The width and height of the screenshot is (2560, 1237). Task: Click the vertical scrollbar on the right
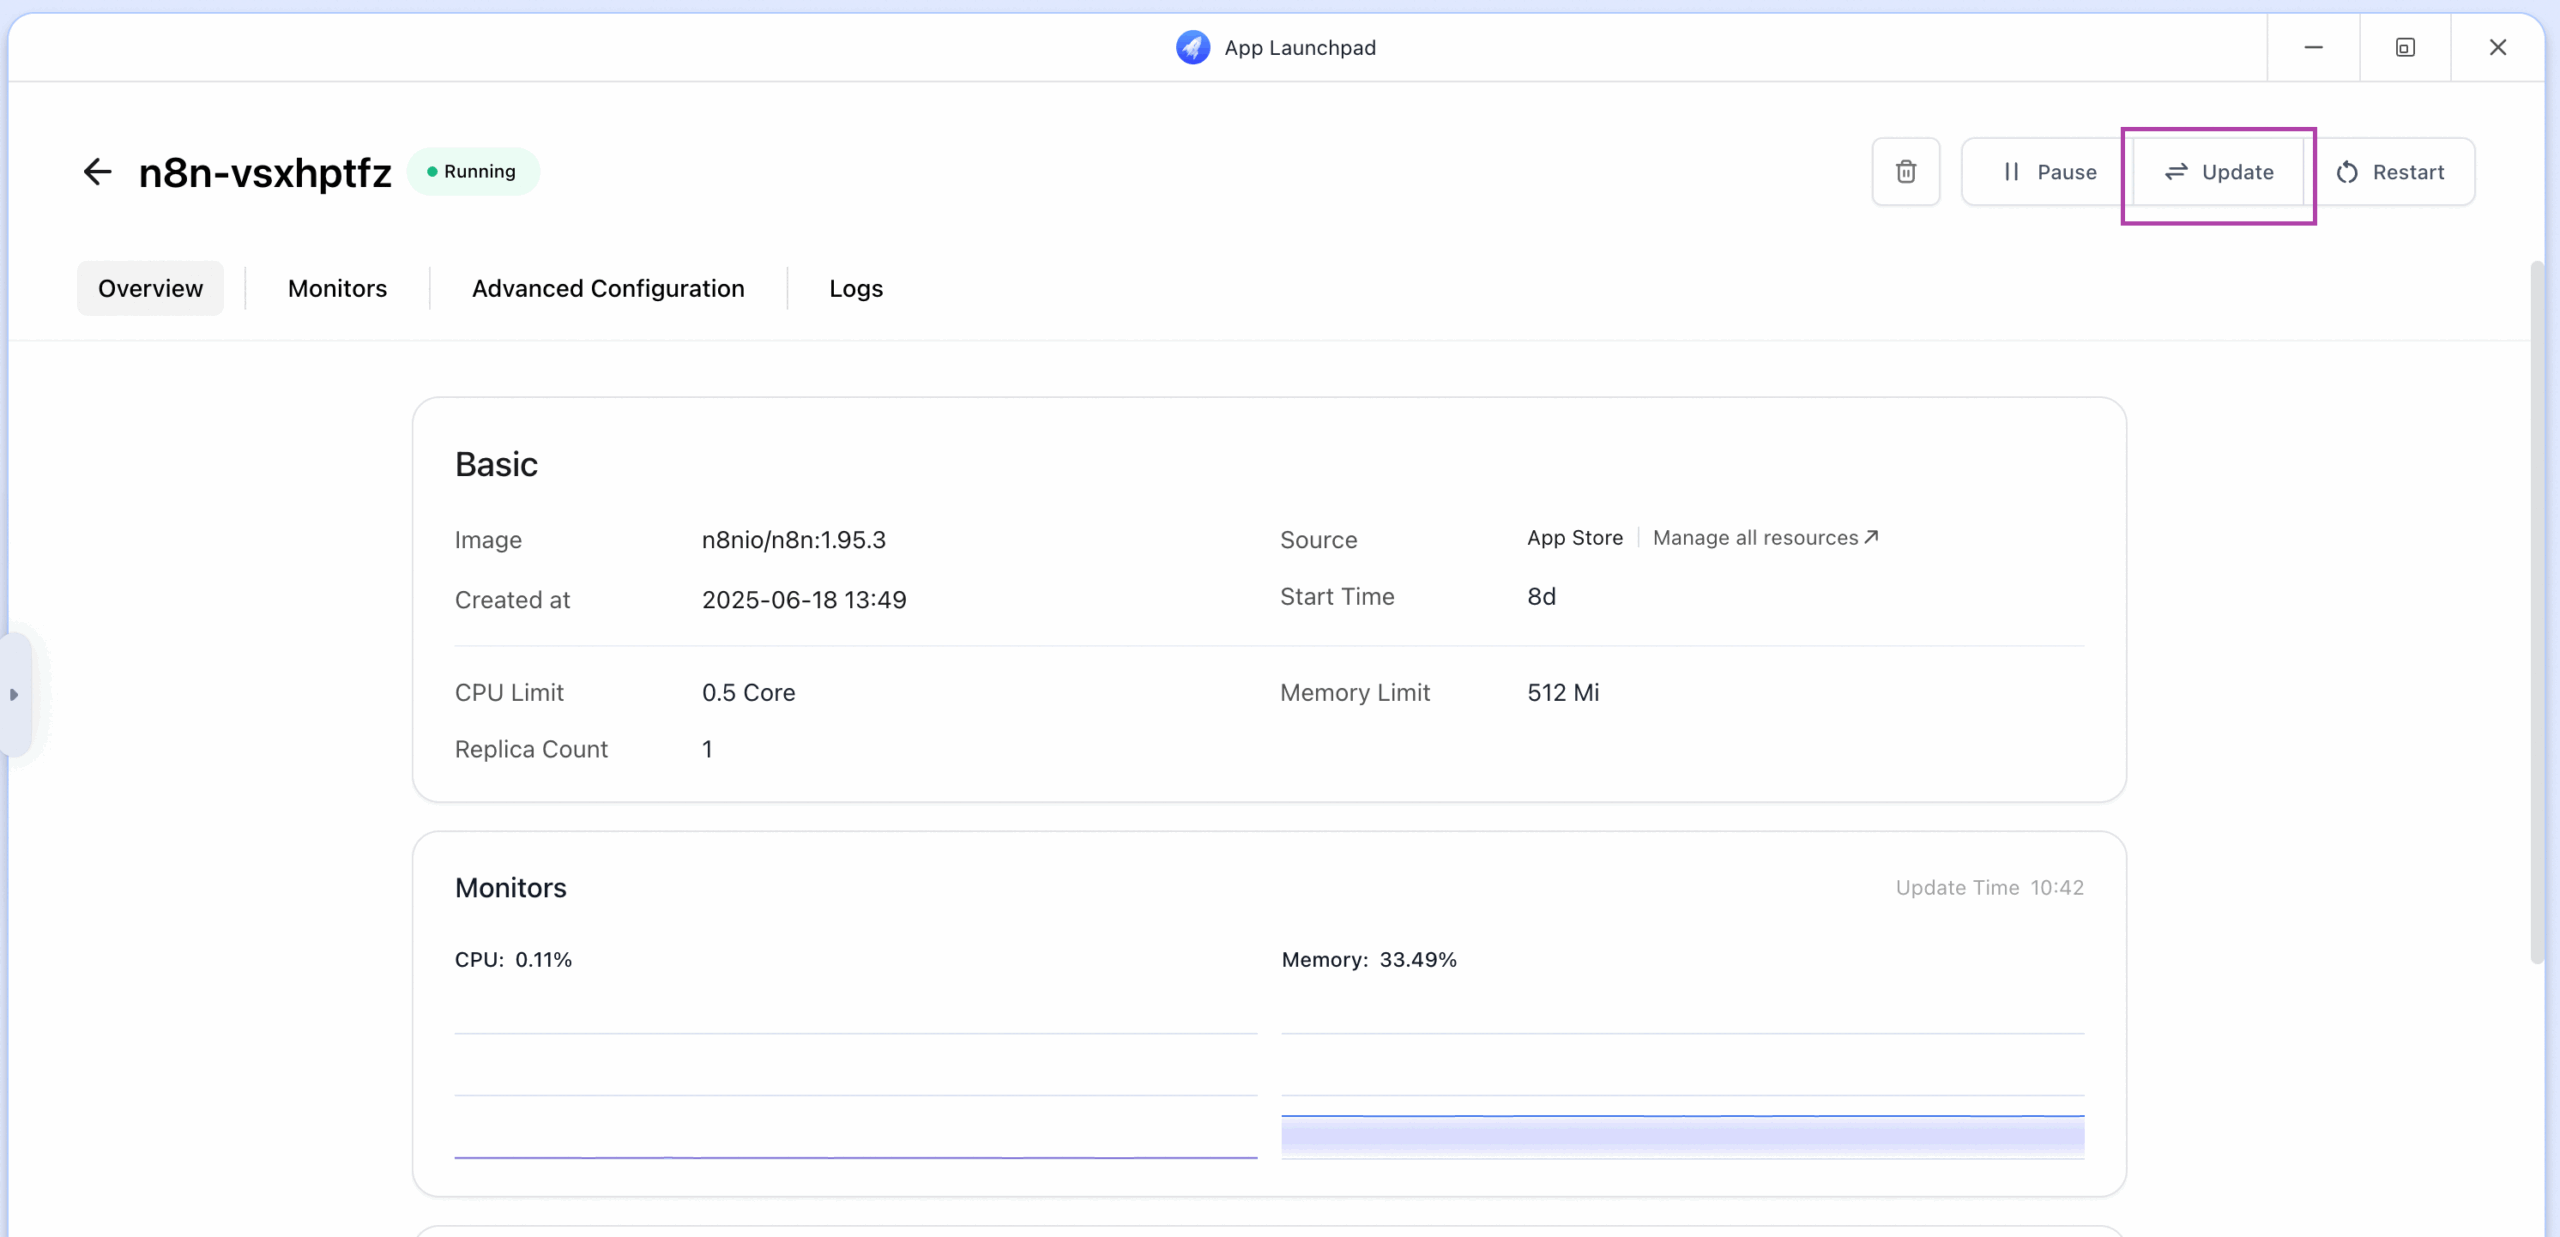[2537, 612]
